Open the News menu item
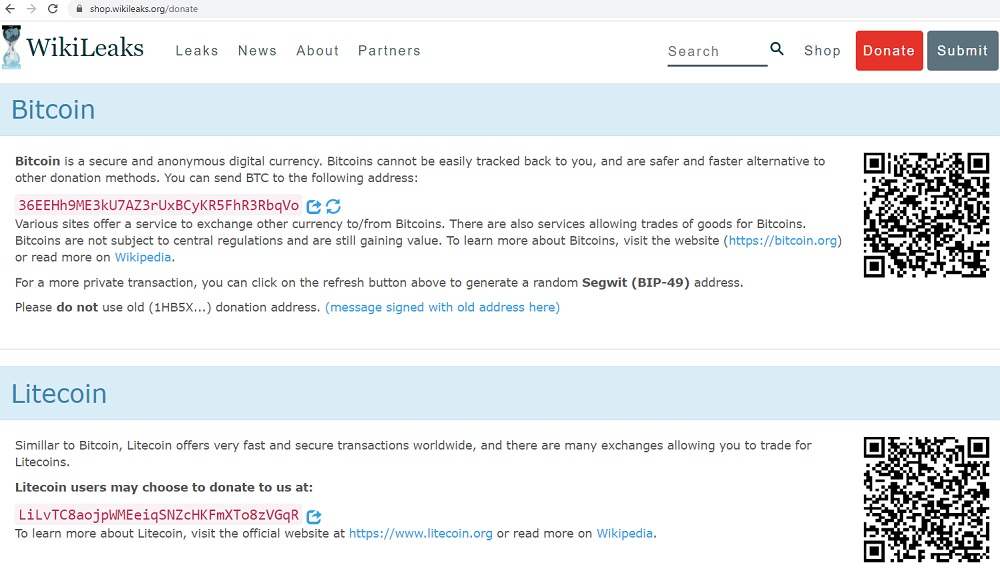Image resolution: width=1000 pixels, height=570 pixels. click(257, 51)
